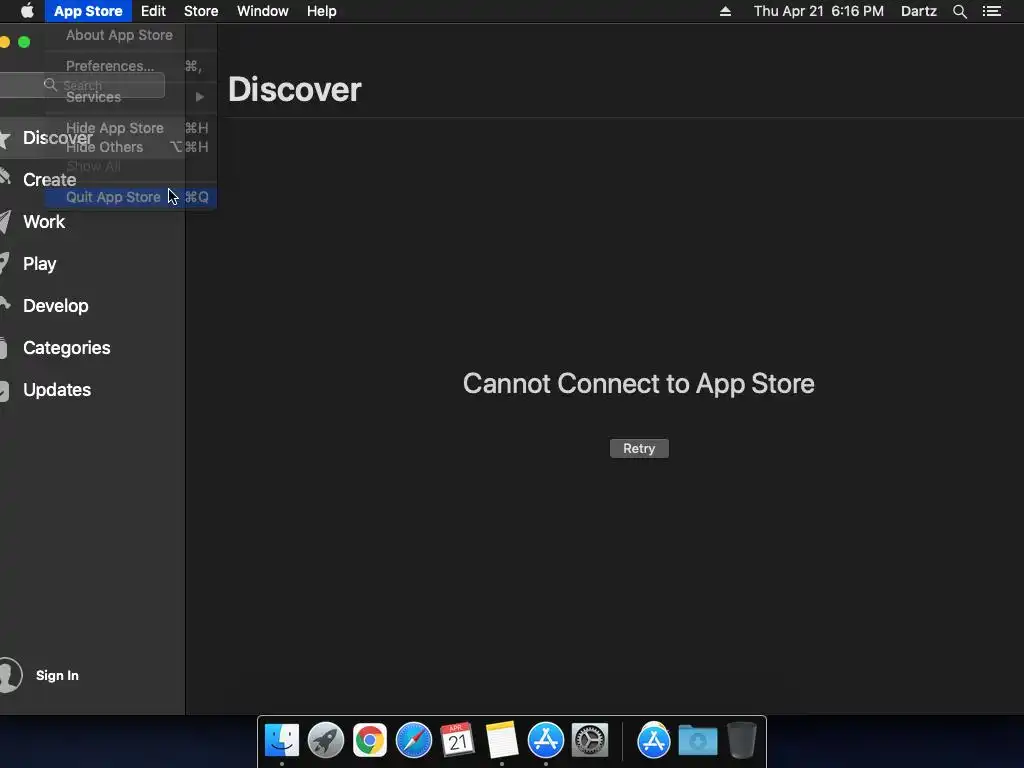Select Hide Others menu entry

131,147
